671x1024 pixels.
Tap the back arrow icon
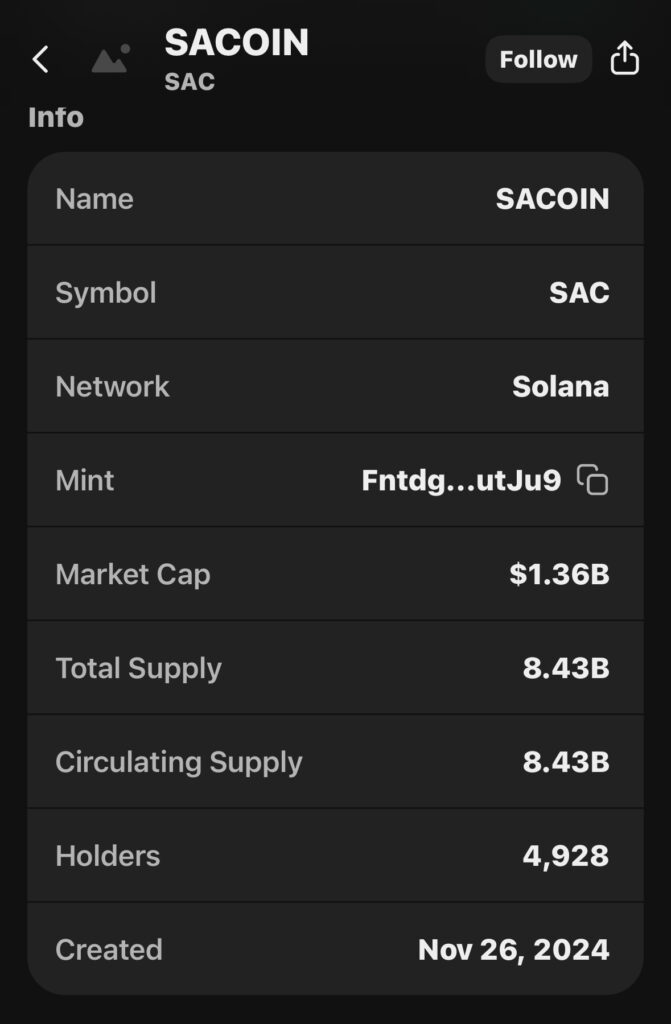point(40,60)
